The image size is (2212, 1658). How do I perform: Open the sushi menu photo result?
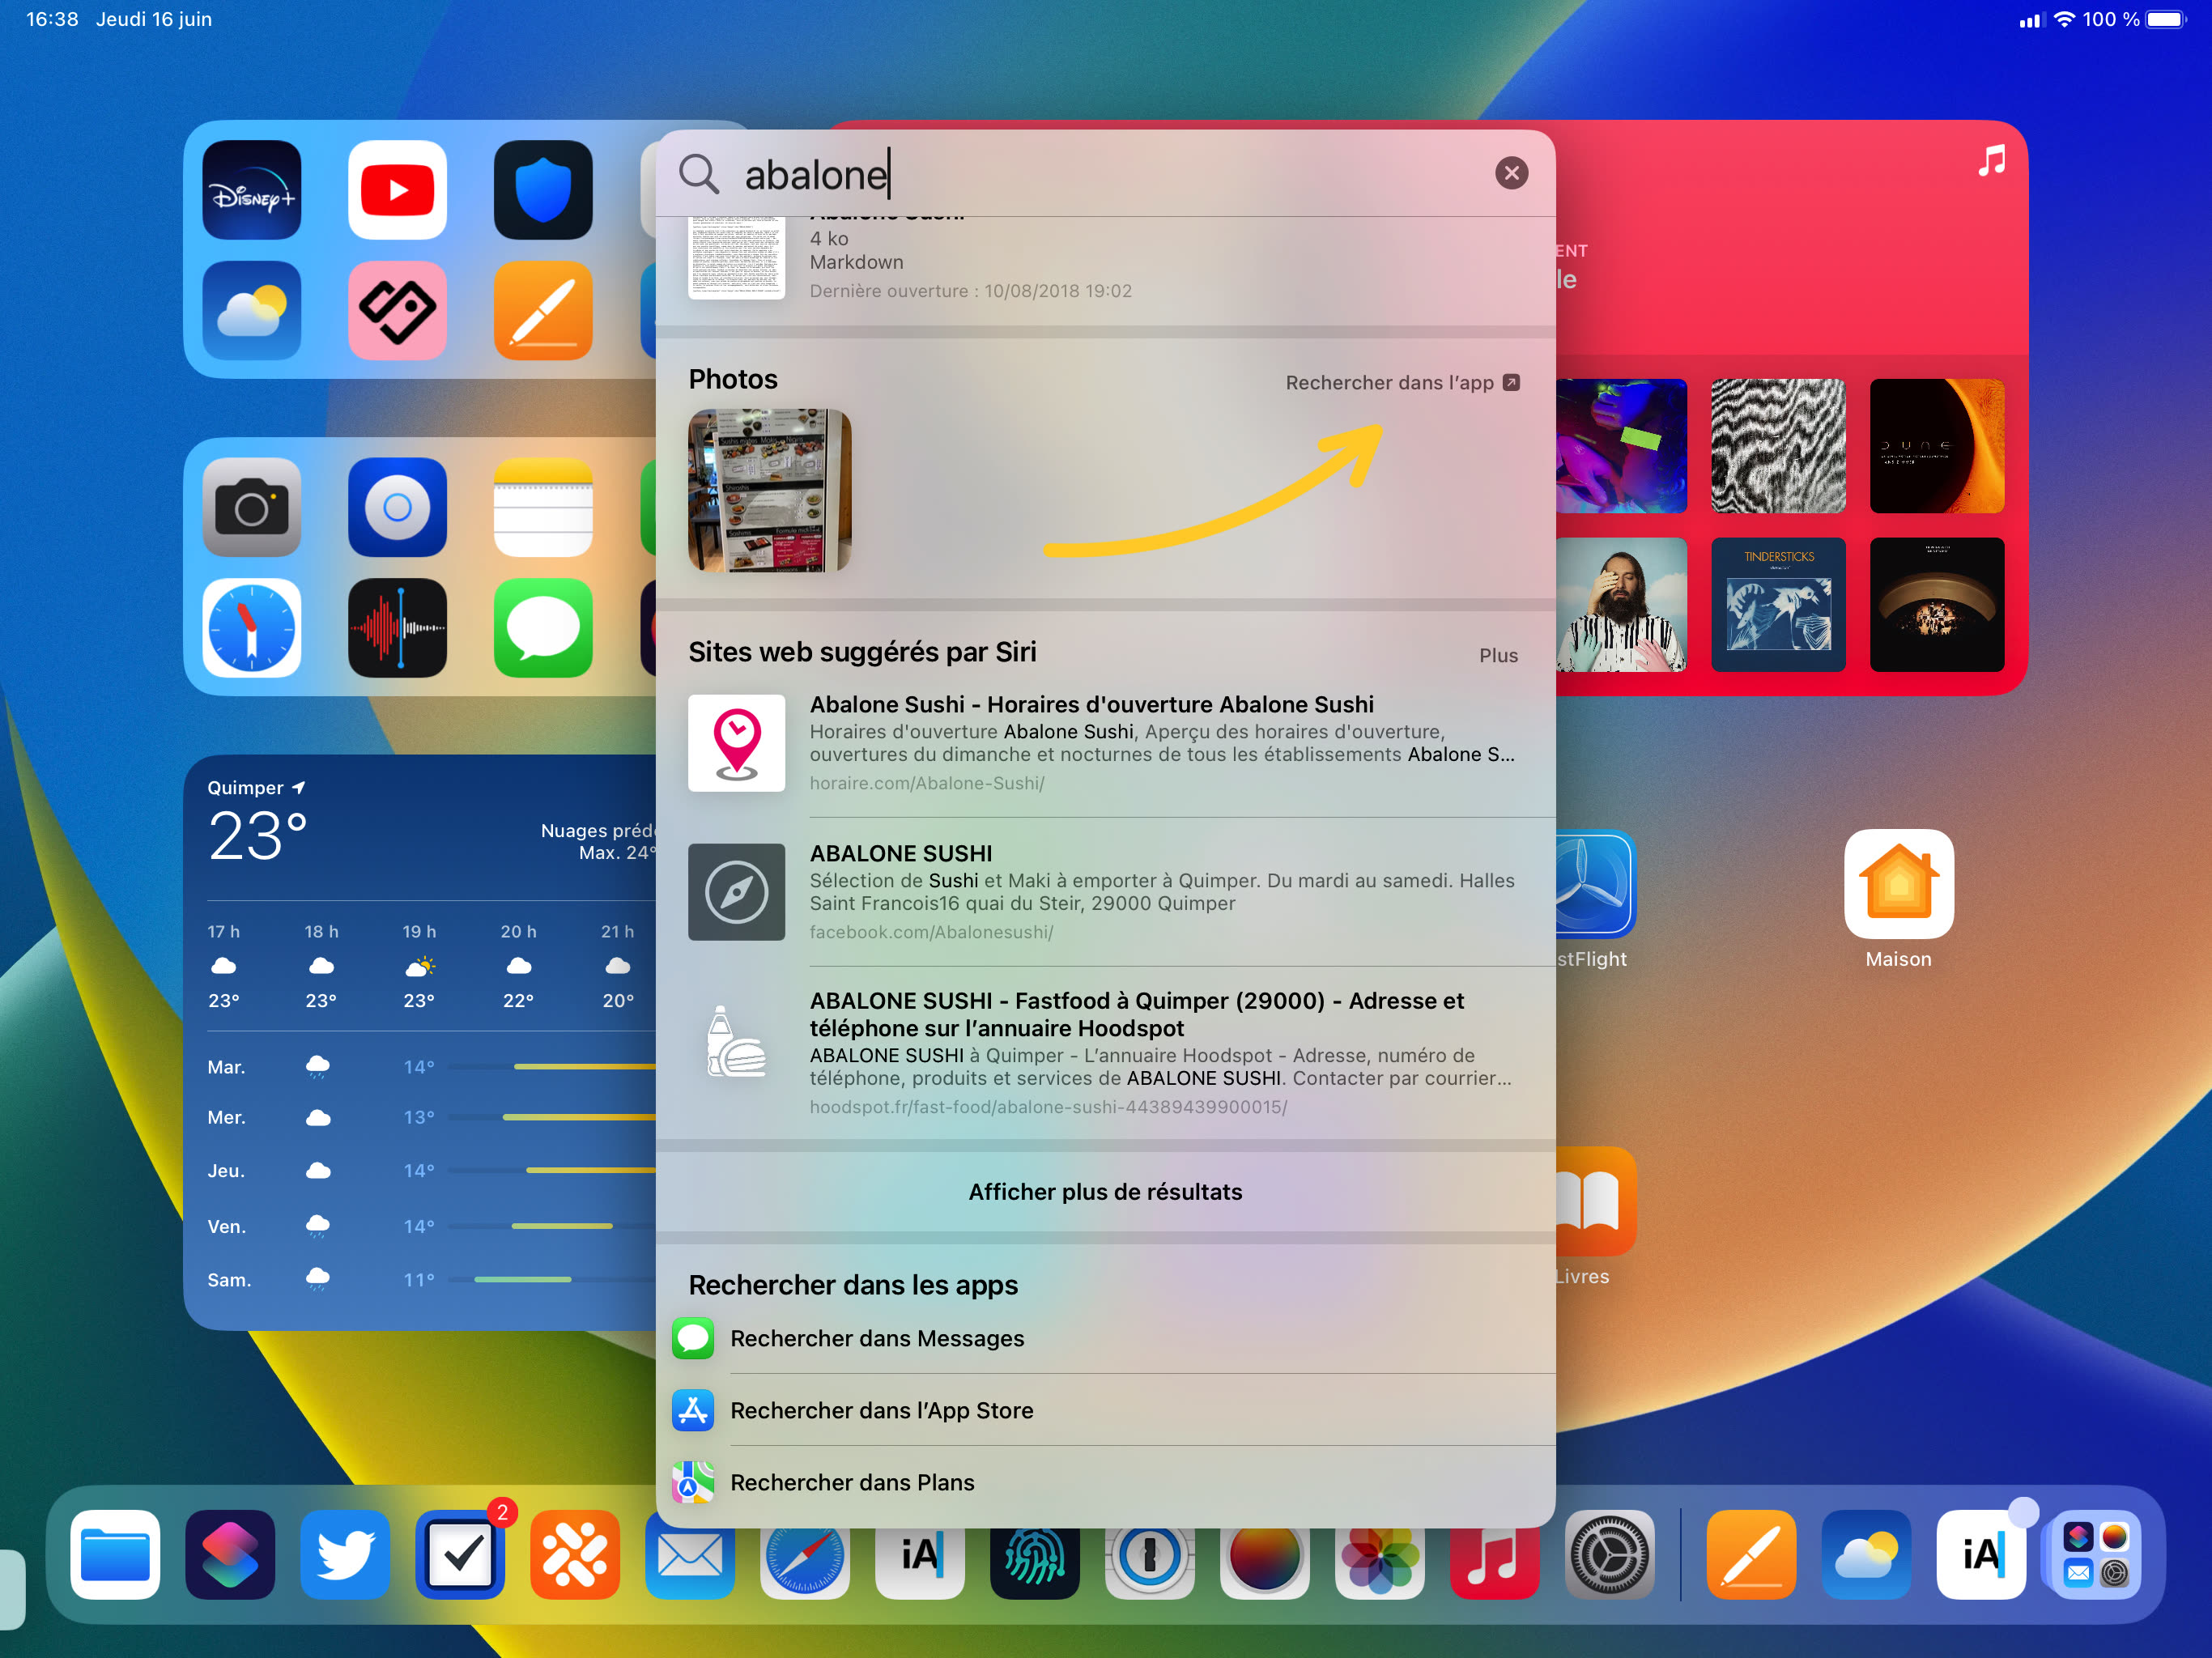pyautogui.click(x=770, y=490)
